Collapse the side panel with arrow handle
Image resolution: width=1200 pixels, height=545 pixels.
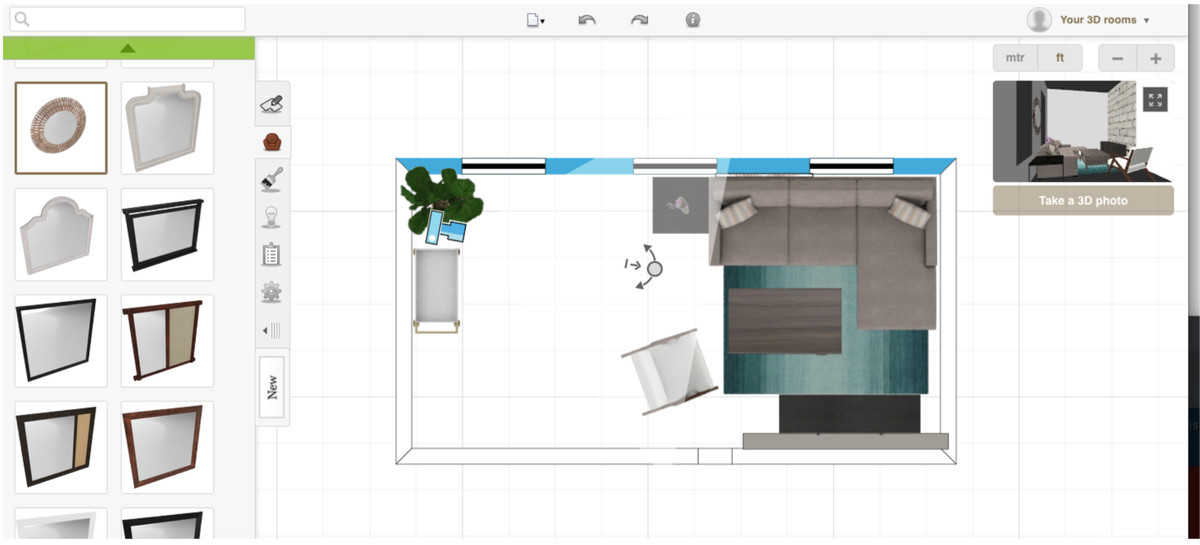(271, 330)
